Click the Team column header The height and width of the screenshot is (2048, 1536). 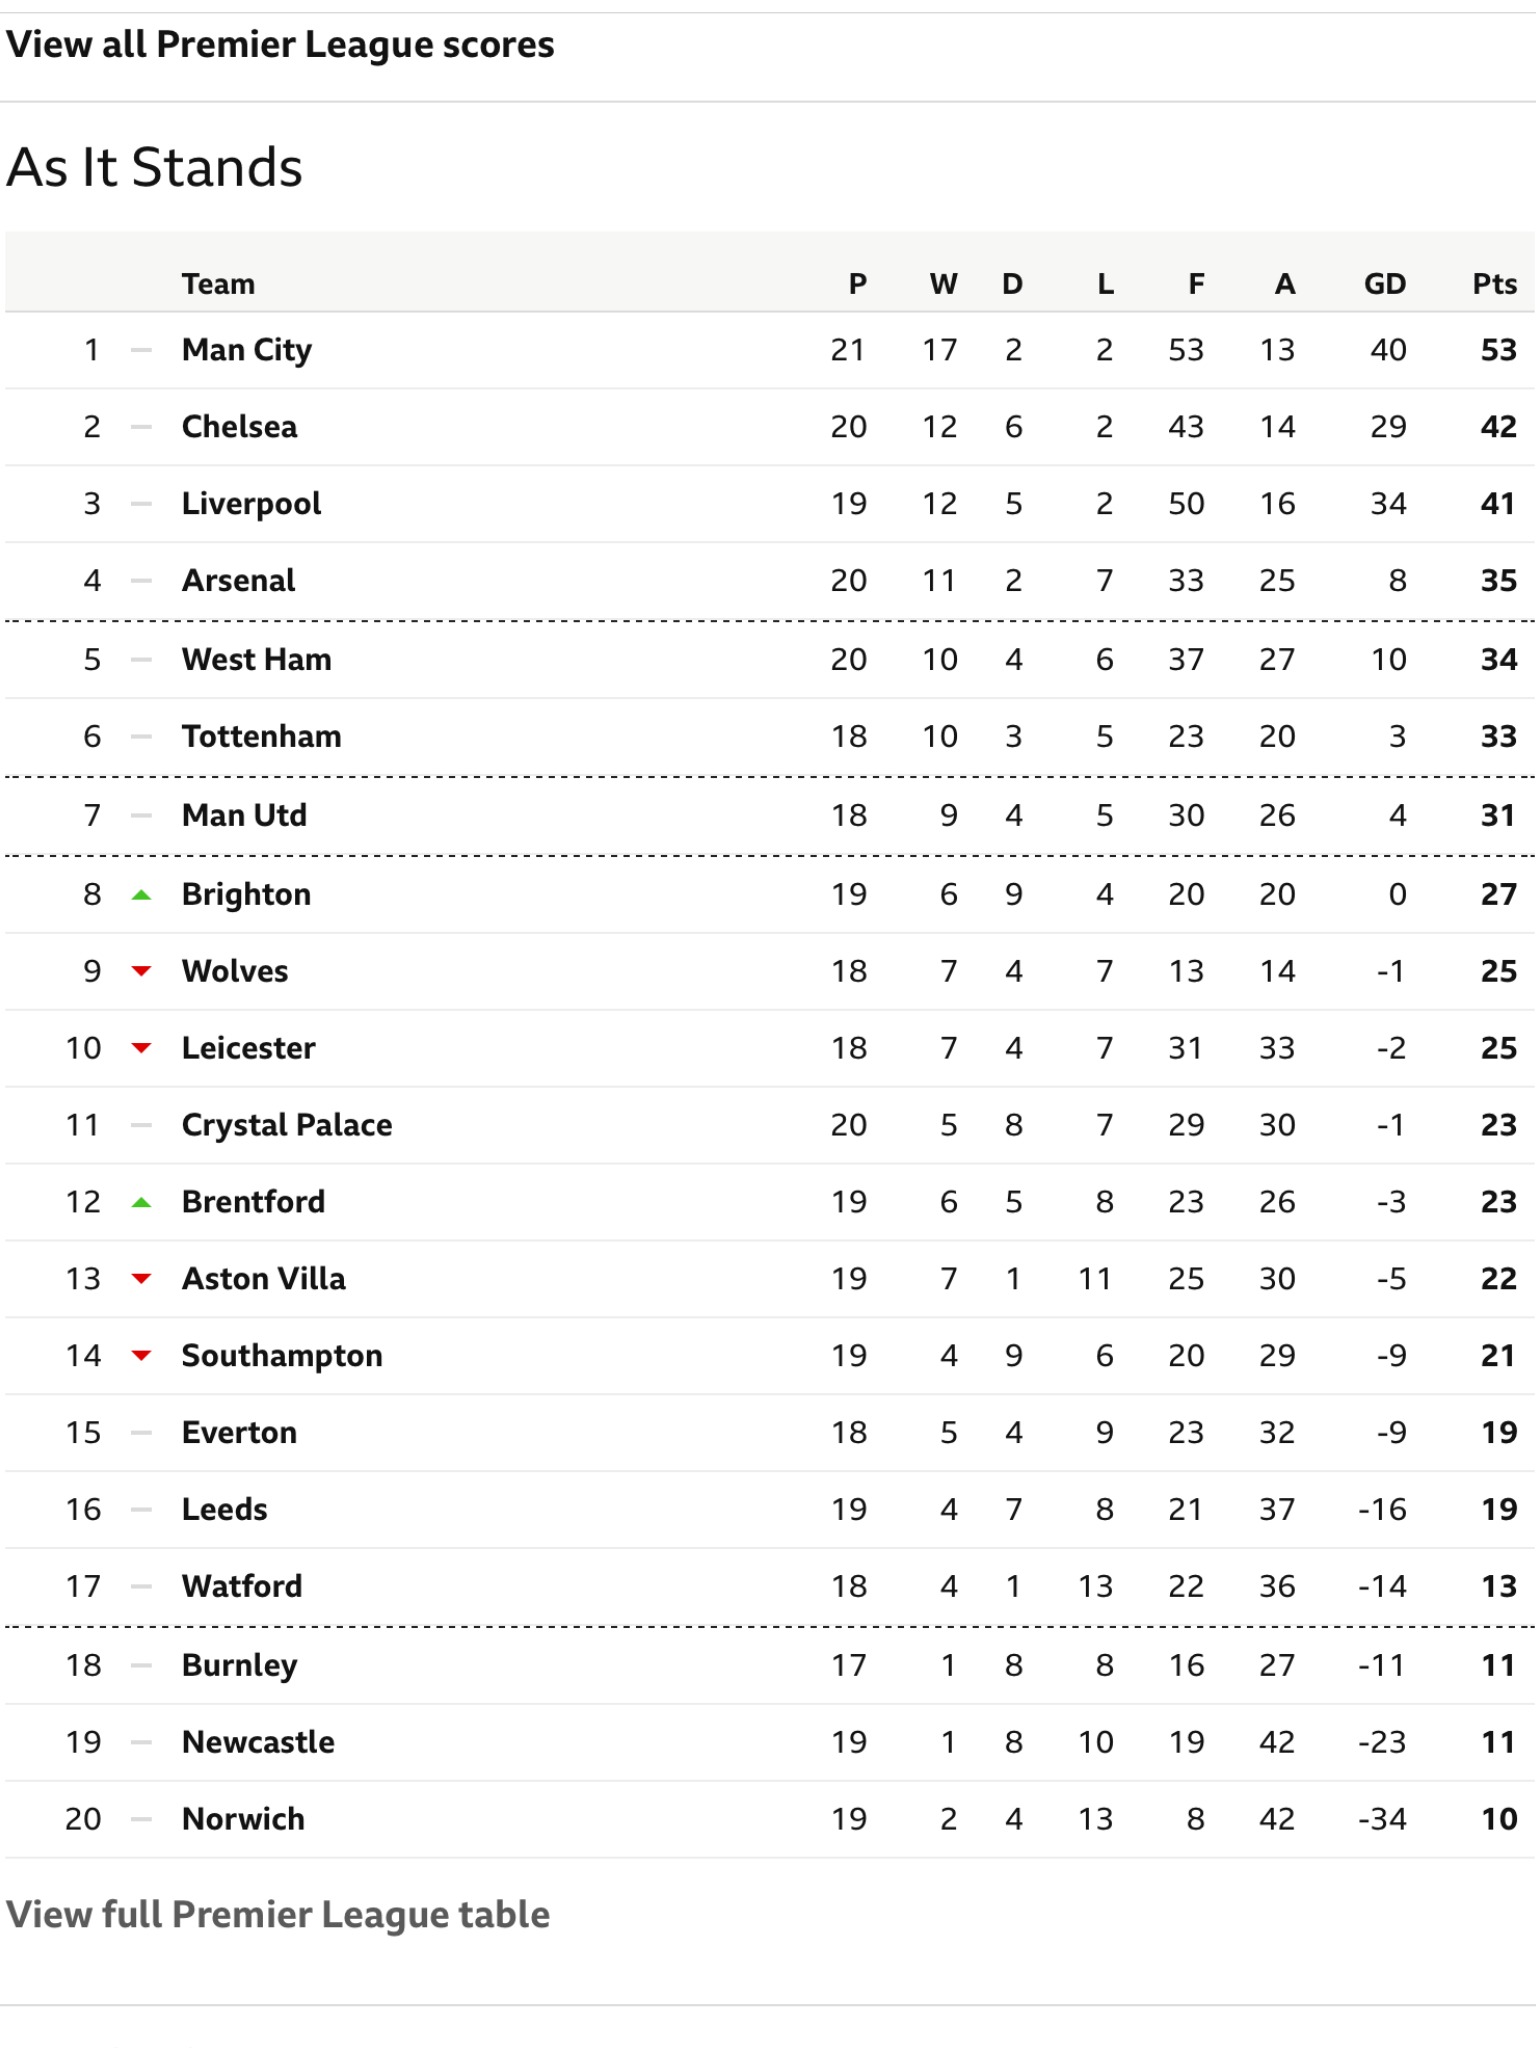pos(218,284)
